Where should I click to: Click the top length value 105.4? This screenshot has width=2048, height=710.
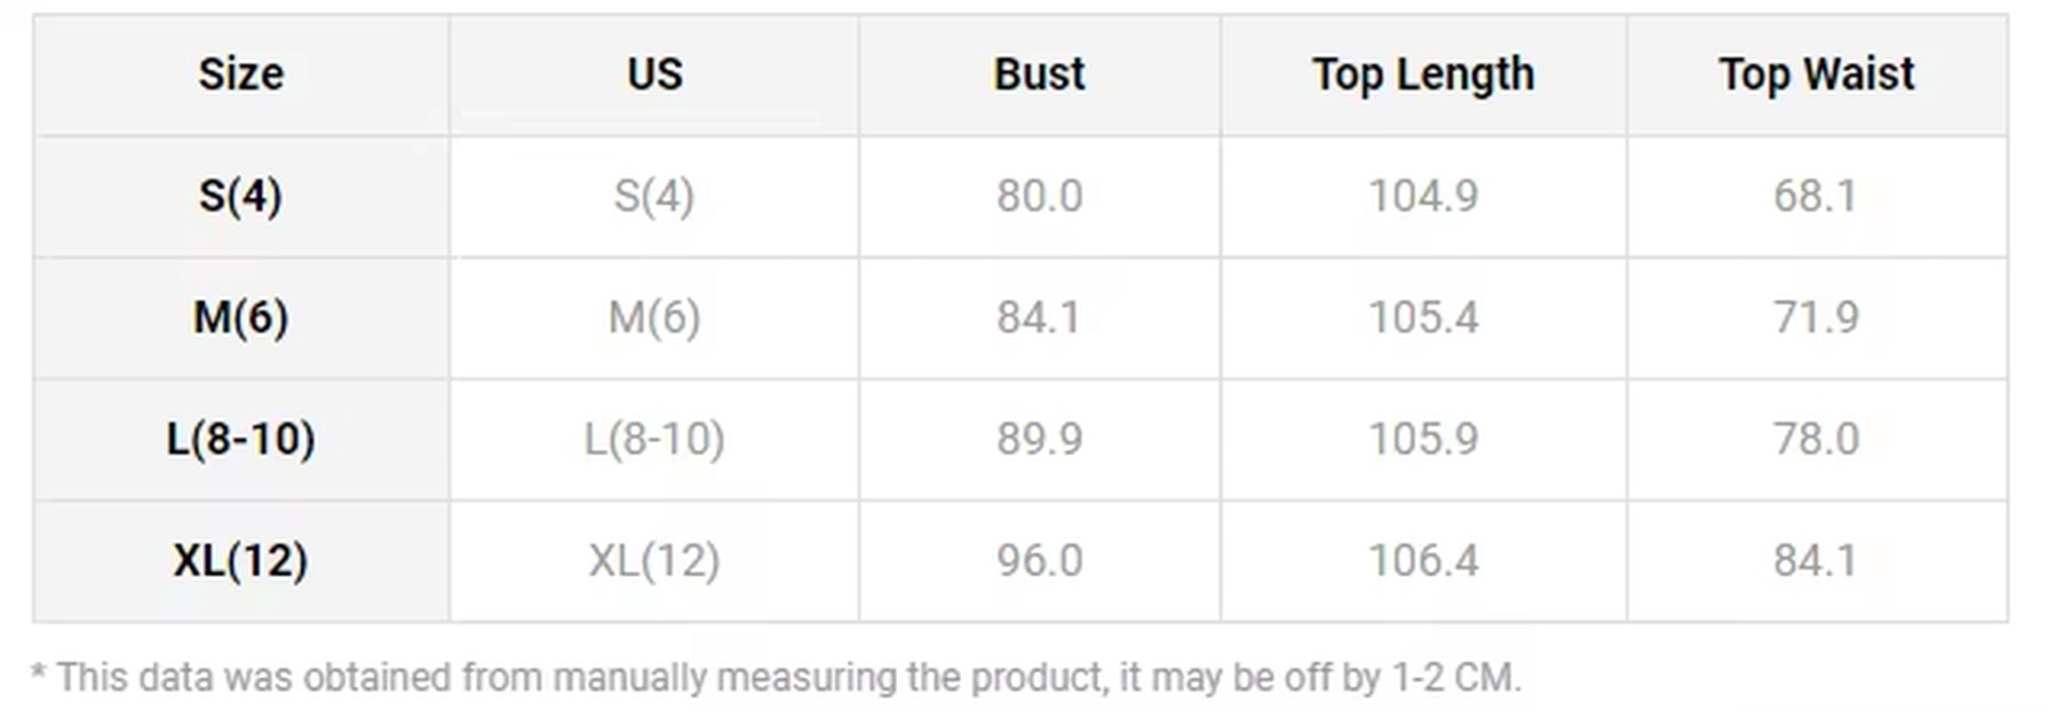[1423, 318]
